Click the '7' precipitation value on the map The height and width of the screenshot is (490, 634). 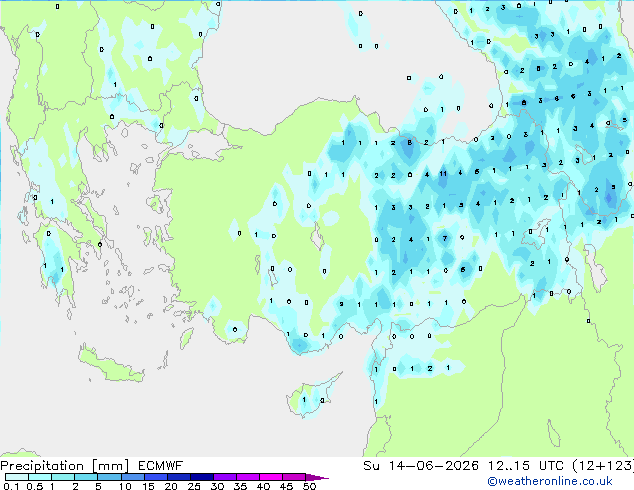[x=445, y=239]
